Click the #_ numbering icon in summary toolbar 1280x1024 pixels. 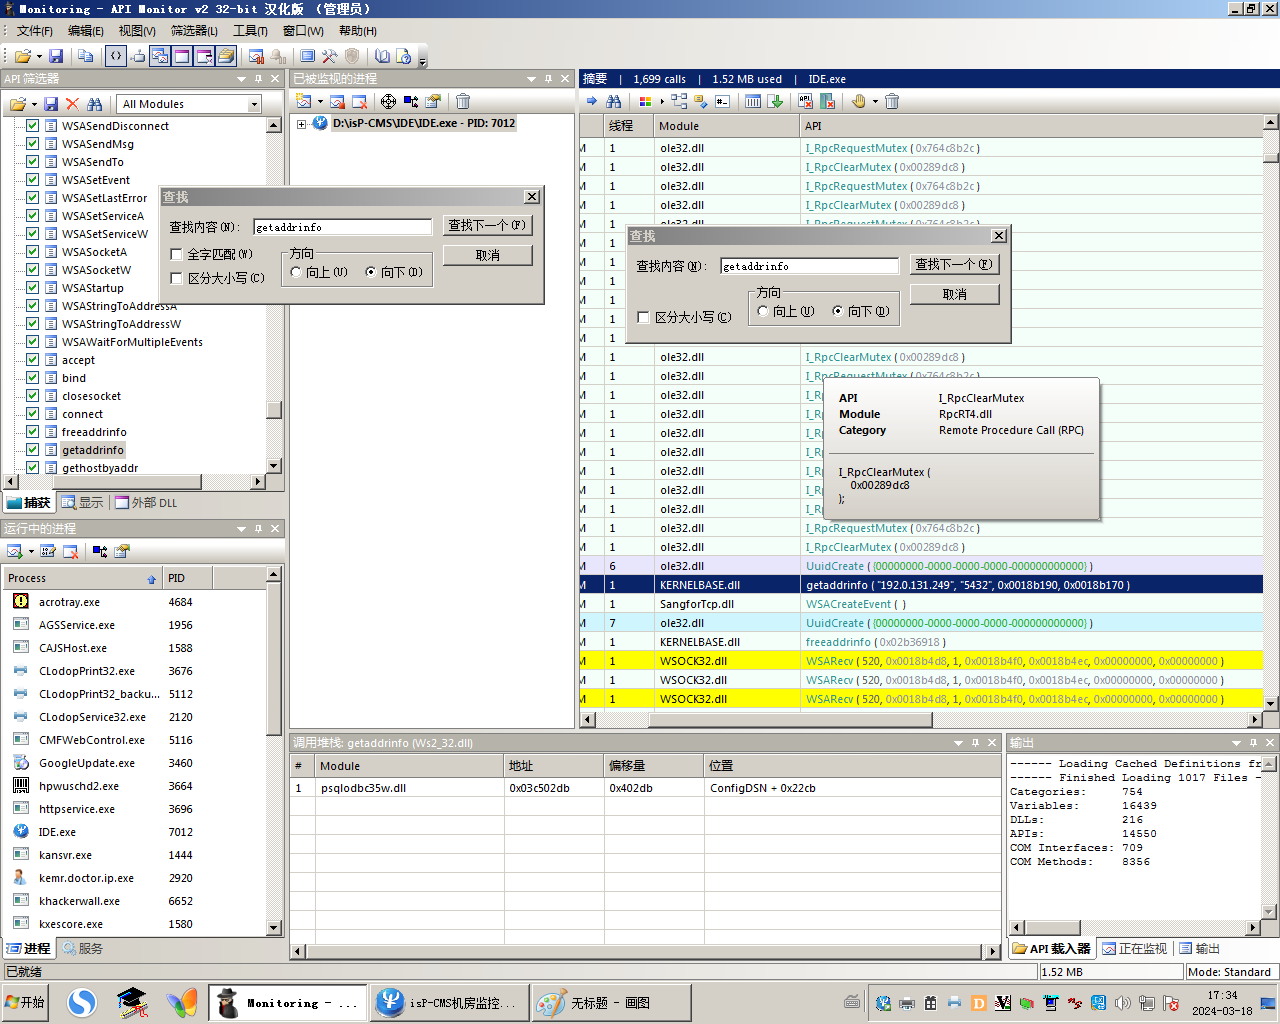pos(723,101)
